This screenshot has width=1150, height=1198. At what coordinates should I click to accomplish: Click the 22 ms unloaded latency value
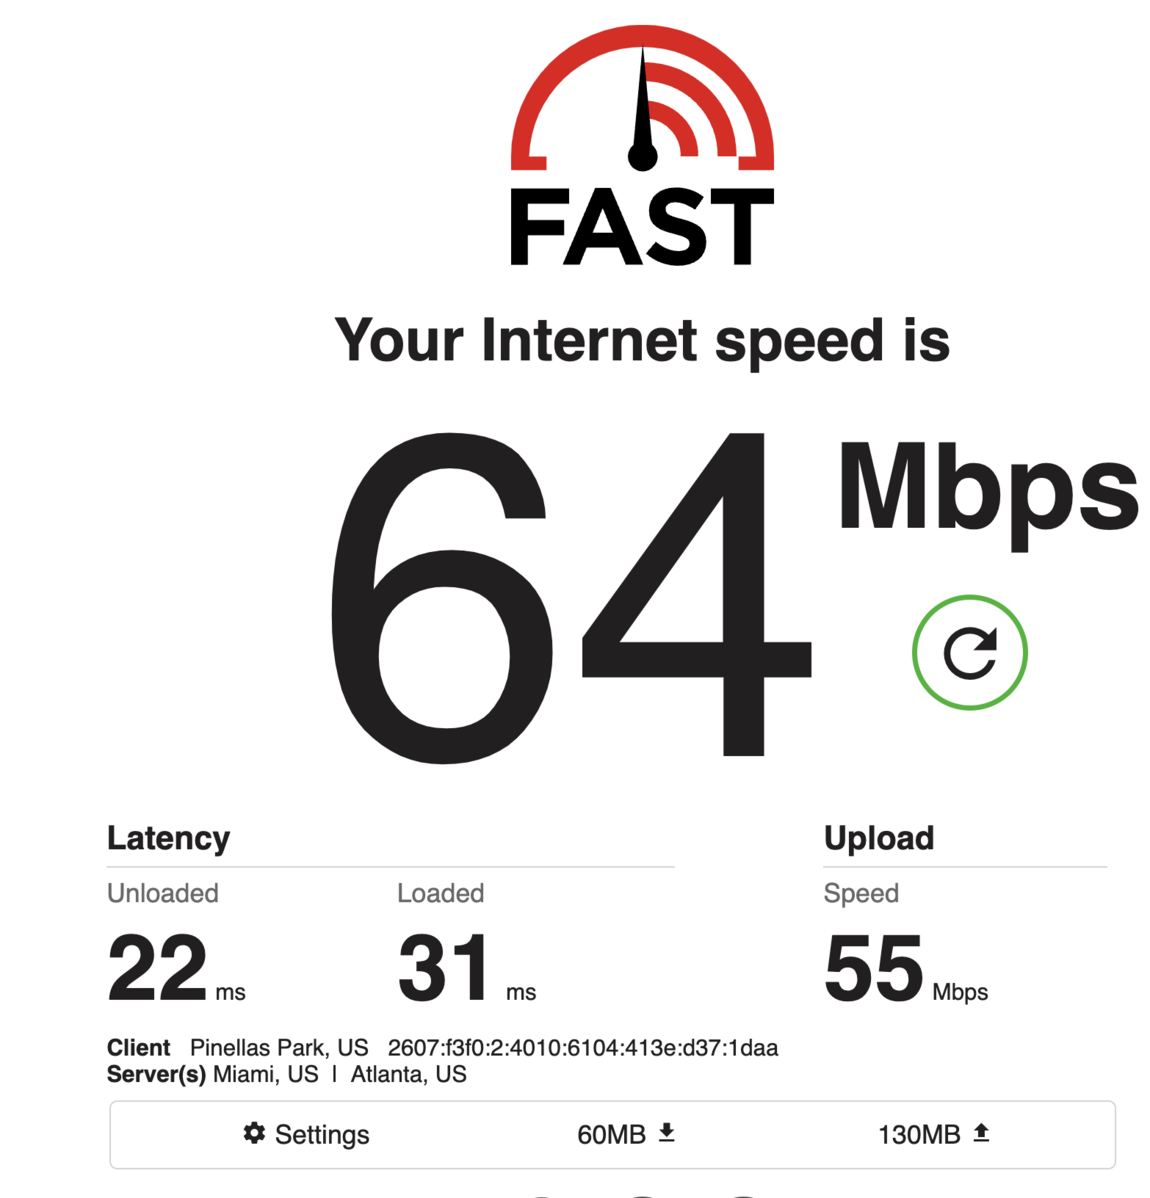tap(177, 968)
